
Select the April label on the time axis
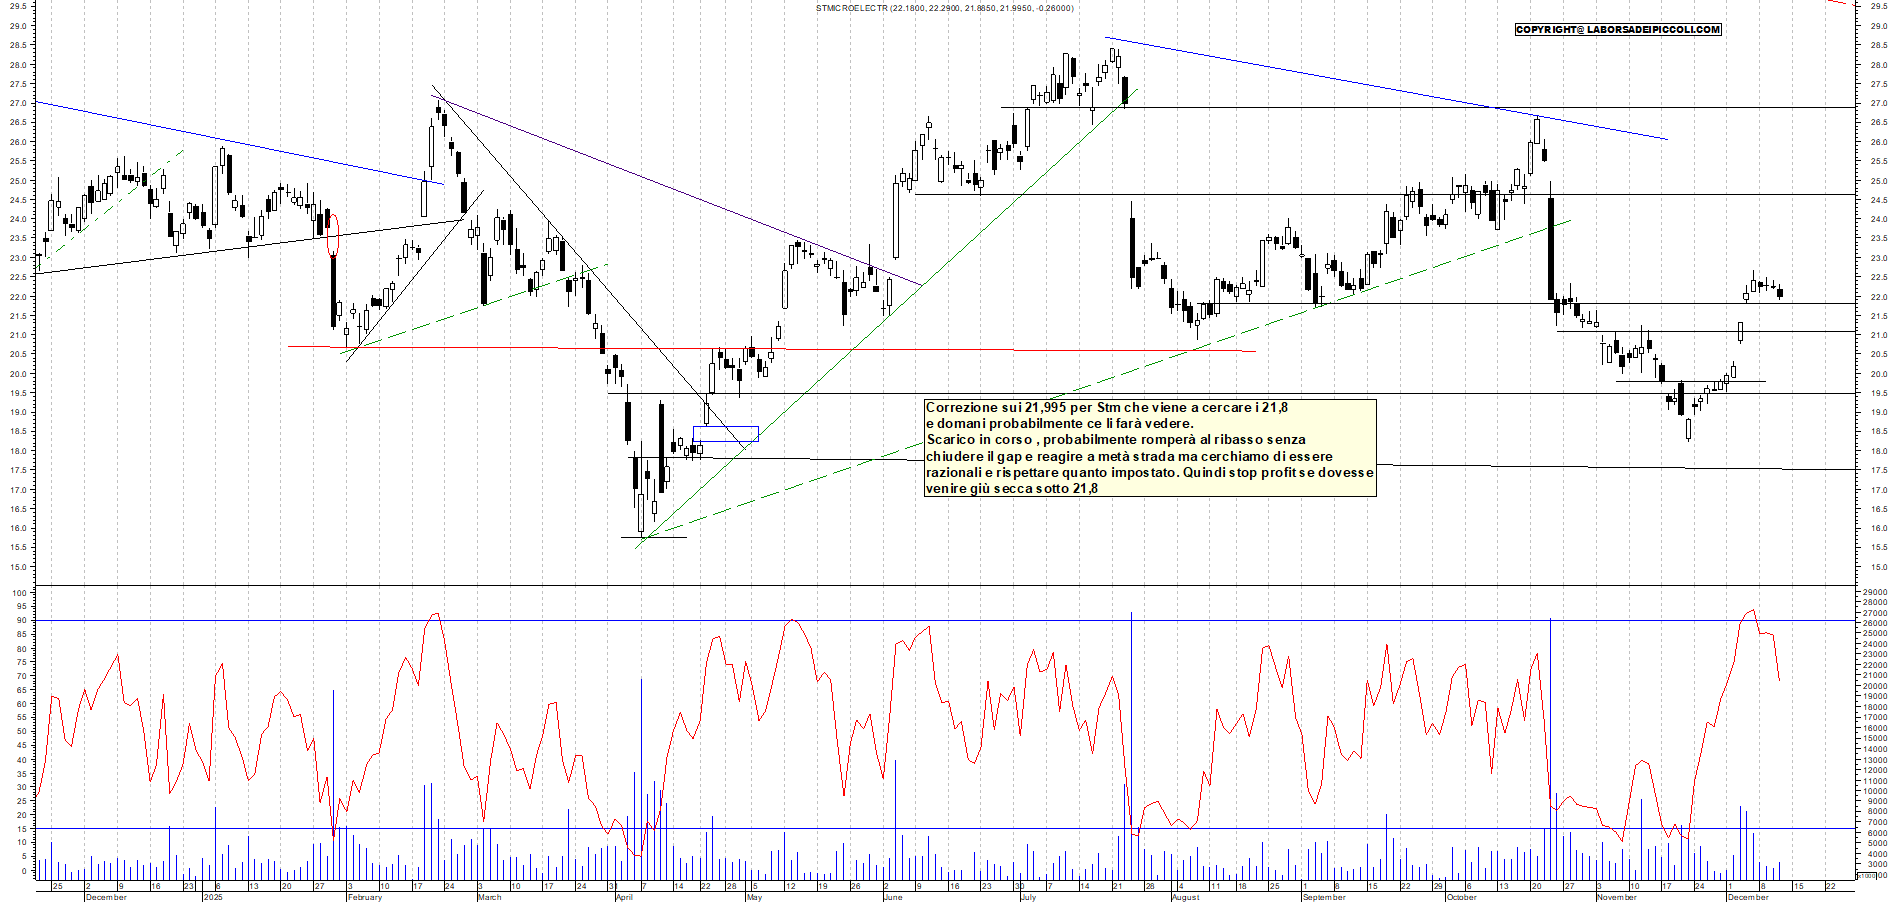pyautogui.click(x=624, y=897)
